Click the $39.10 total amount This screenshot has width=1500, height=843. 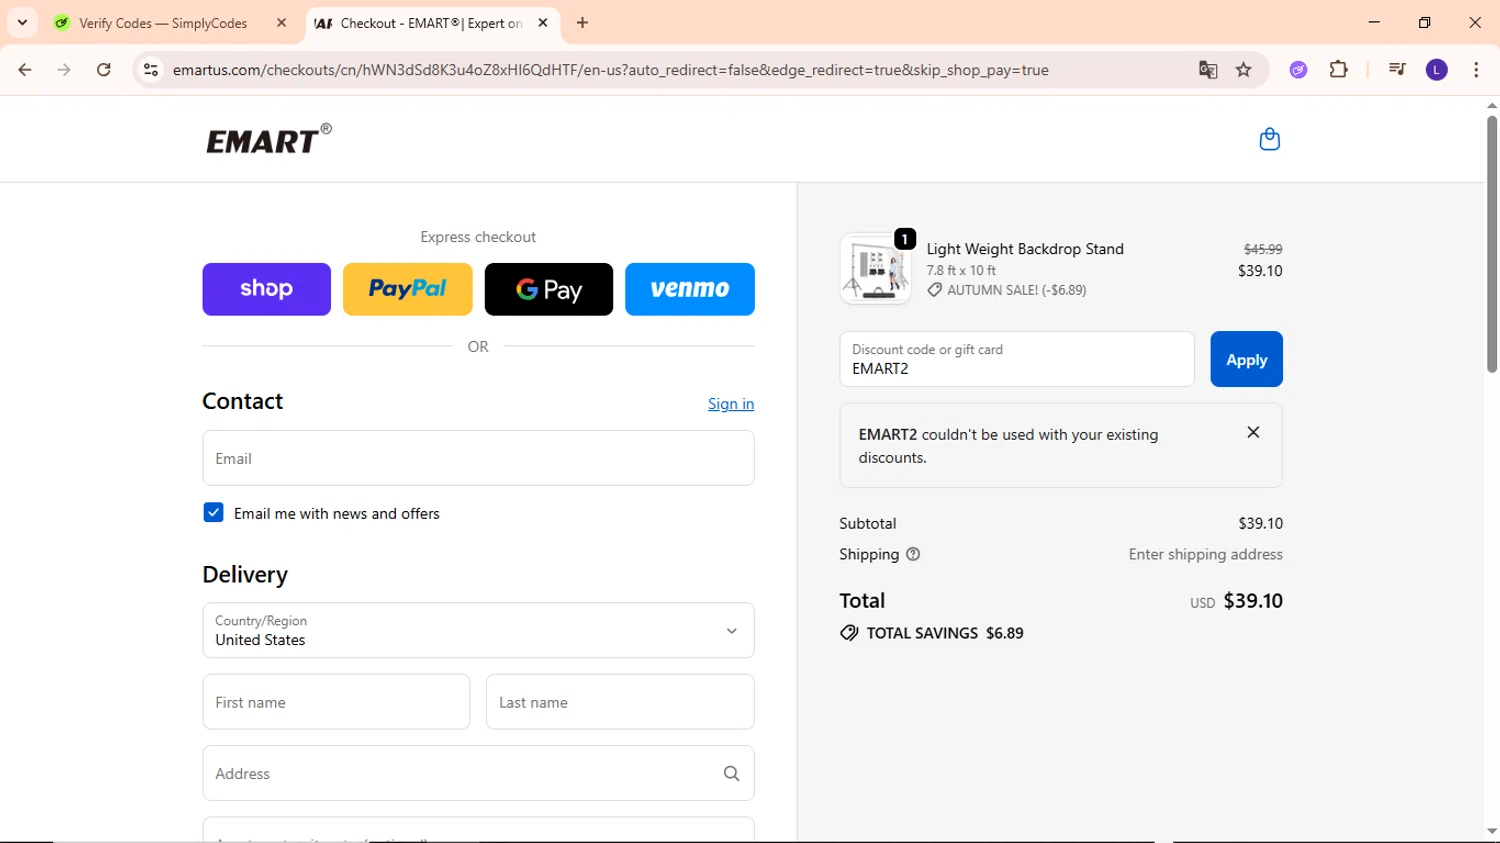(1253, 601)
